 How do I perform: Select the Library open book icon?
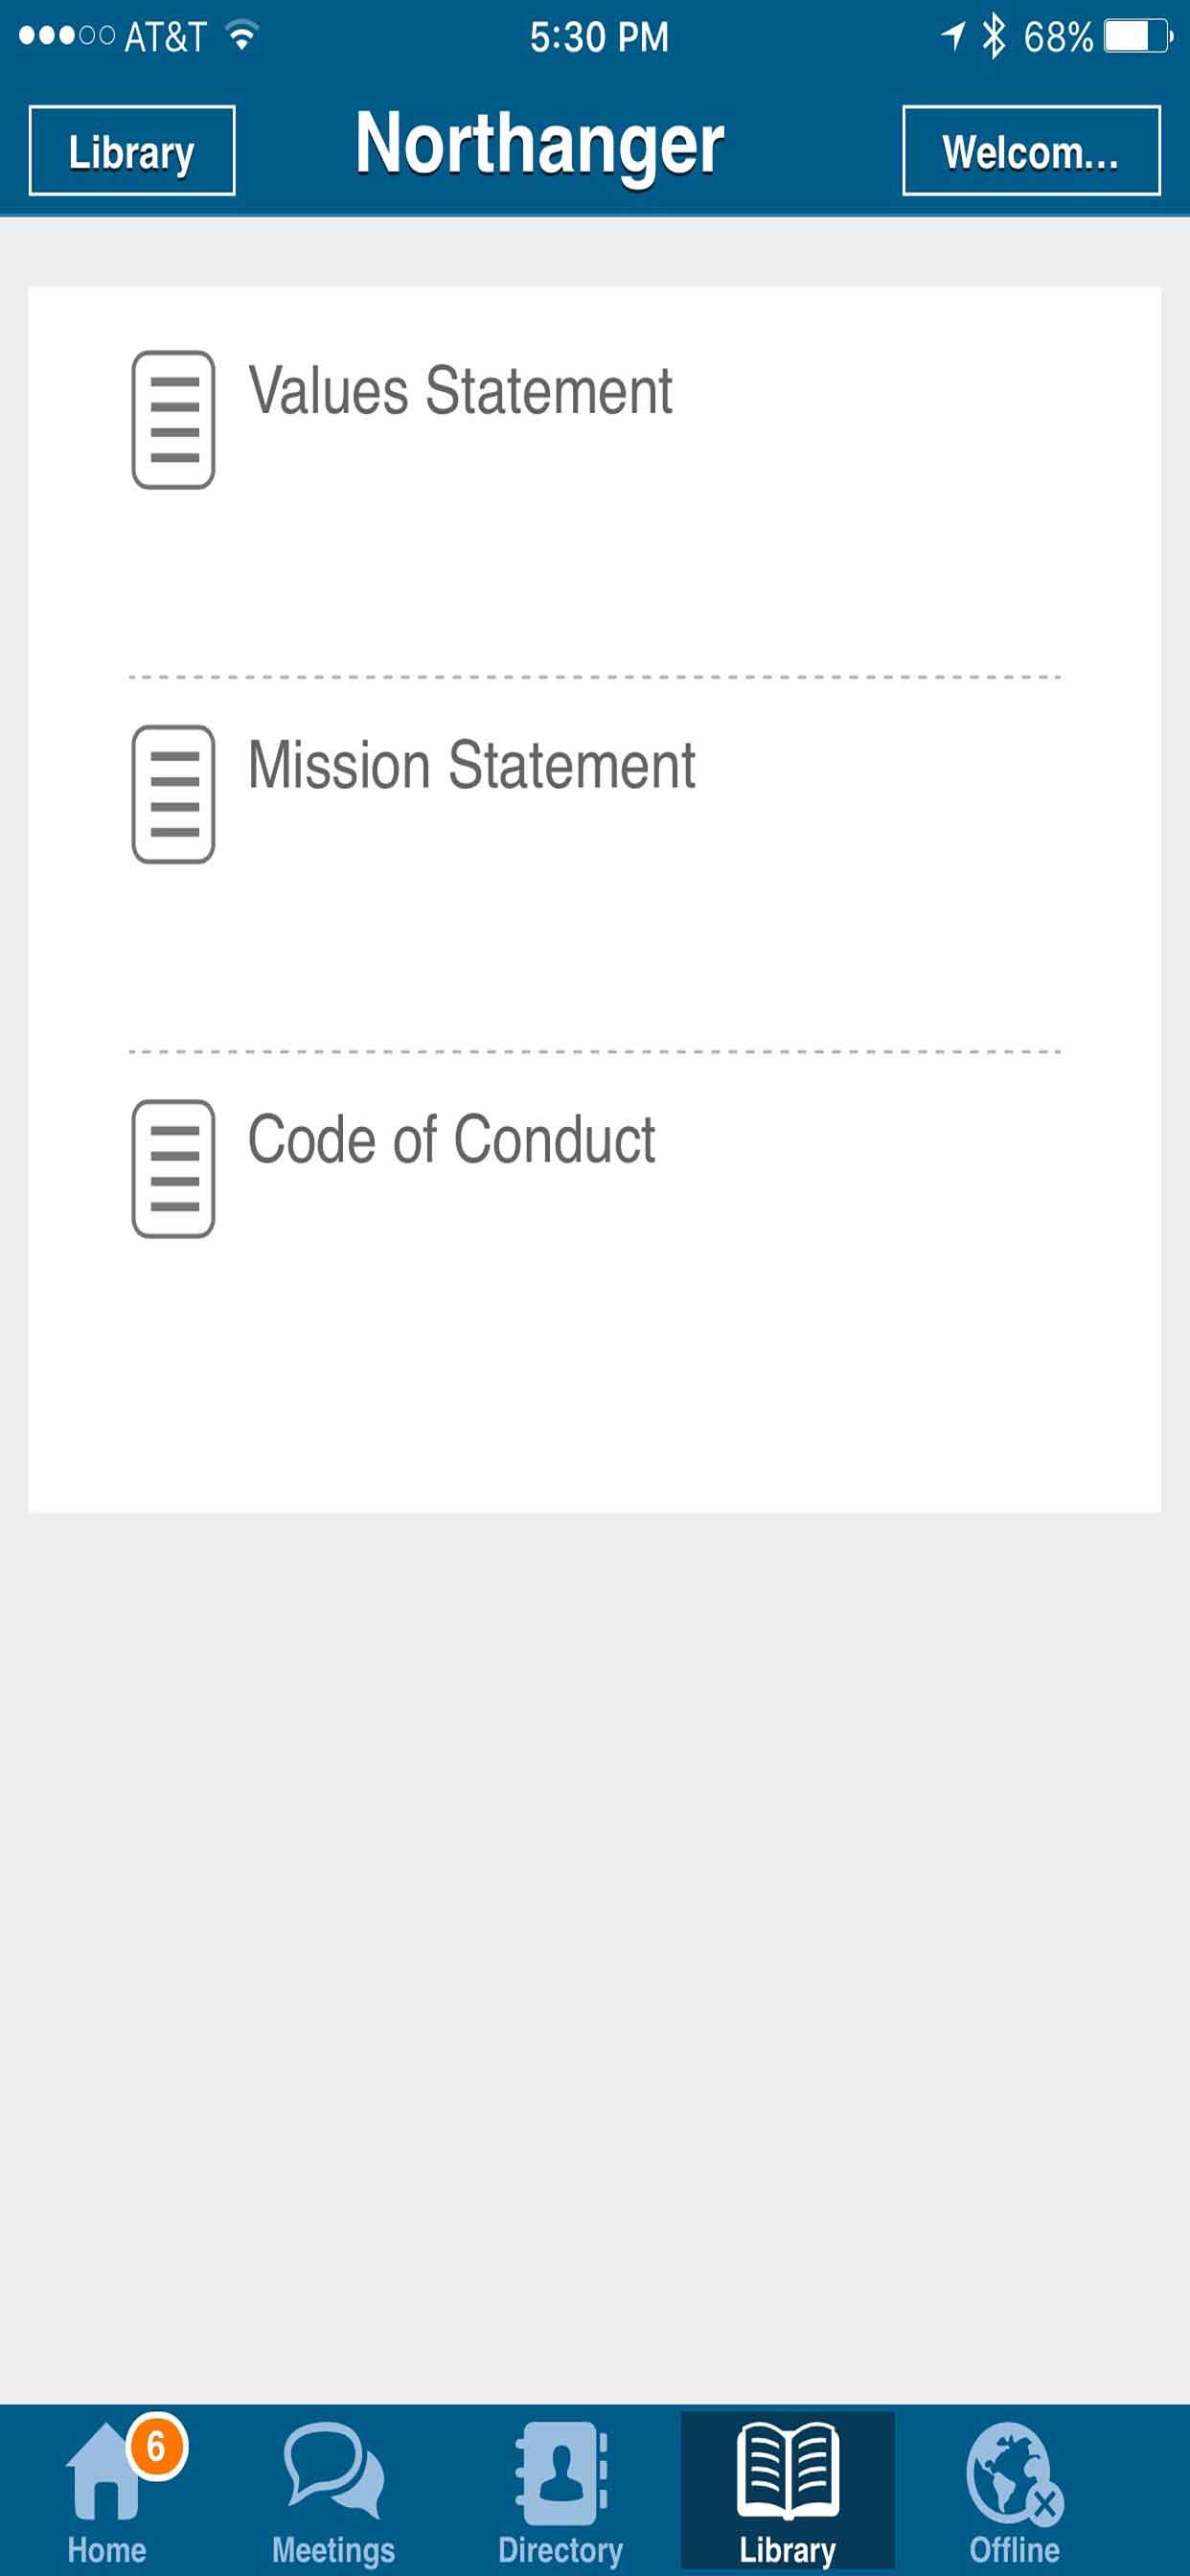click(787, 2469)
